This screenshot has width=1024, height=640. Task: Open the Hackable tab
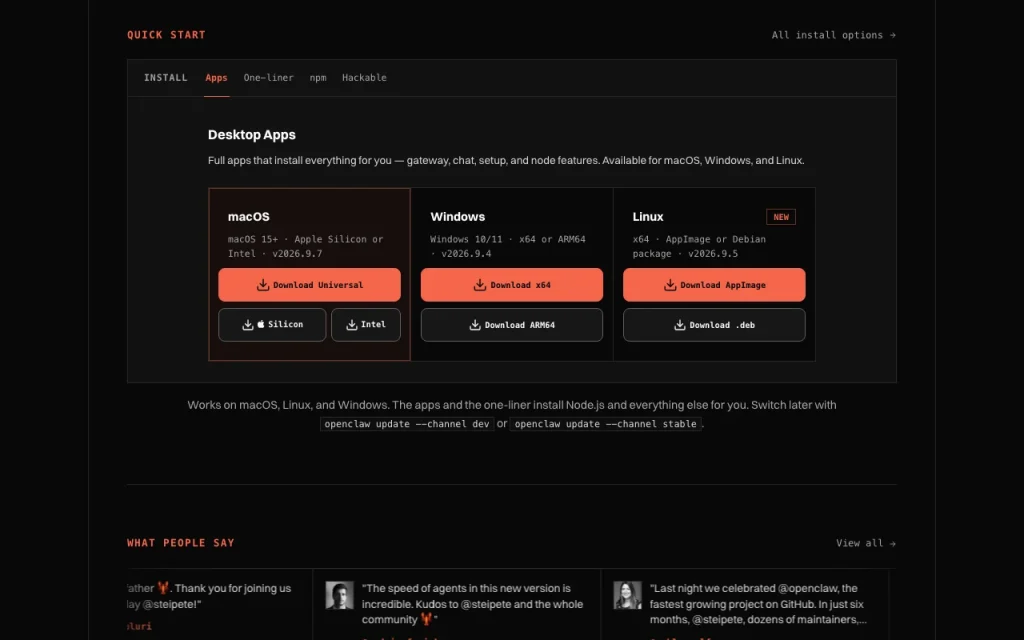click(x=364, y=78)
